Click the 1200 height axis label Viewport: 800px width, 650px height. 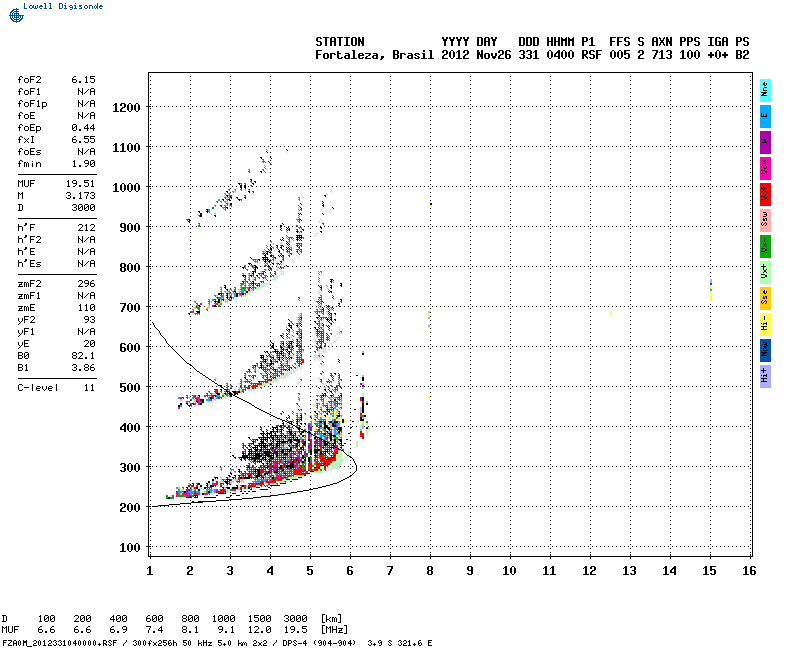tap(126, 108)
